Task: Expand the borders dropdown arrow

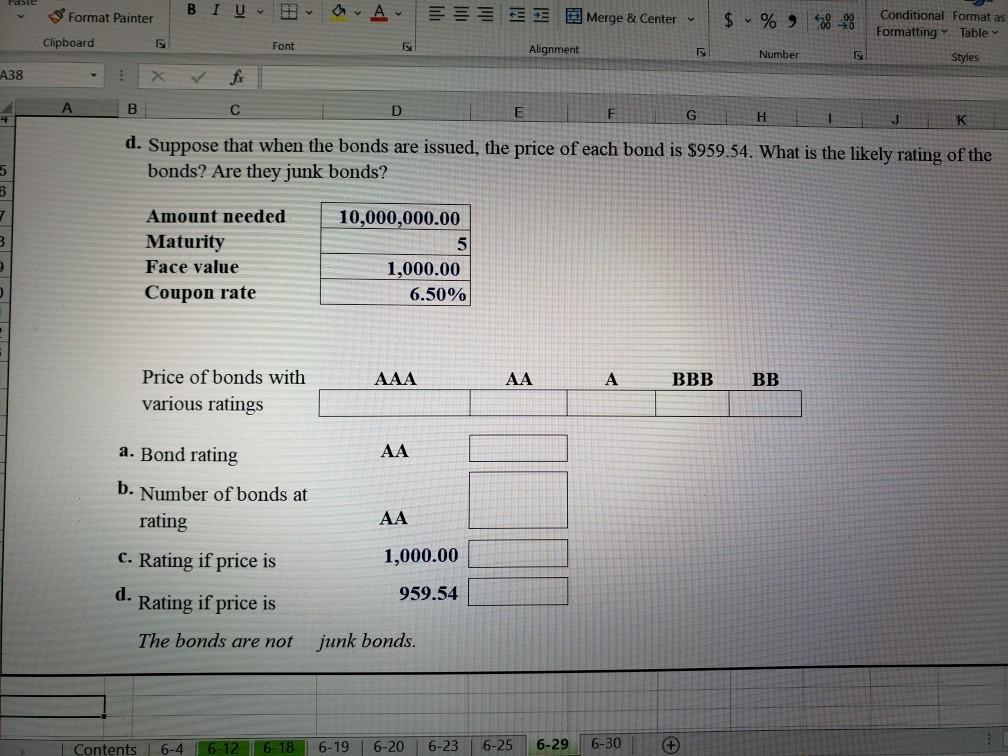Action: pyautogui.click(x=309, y=12)
